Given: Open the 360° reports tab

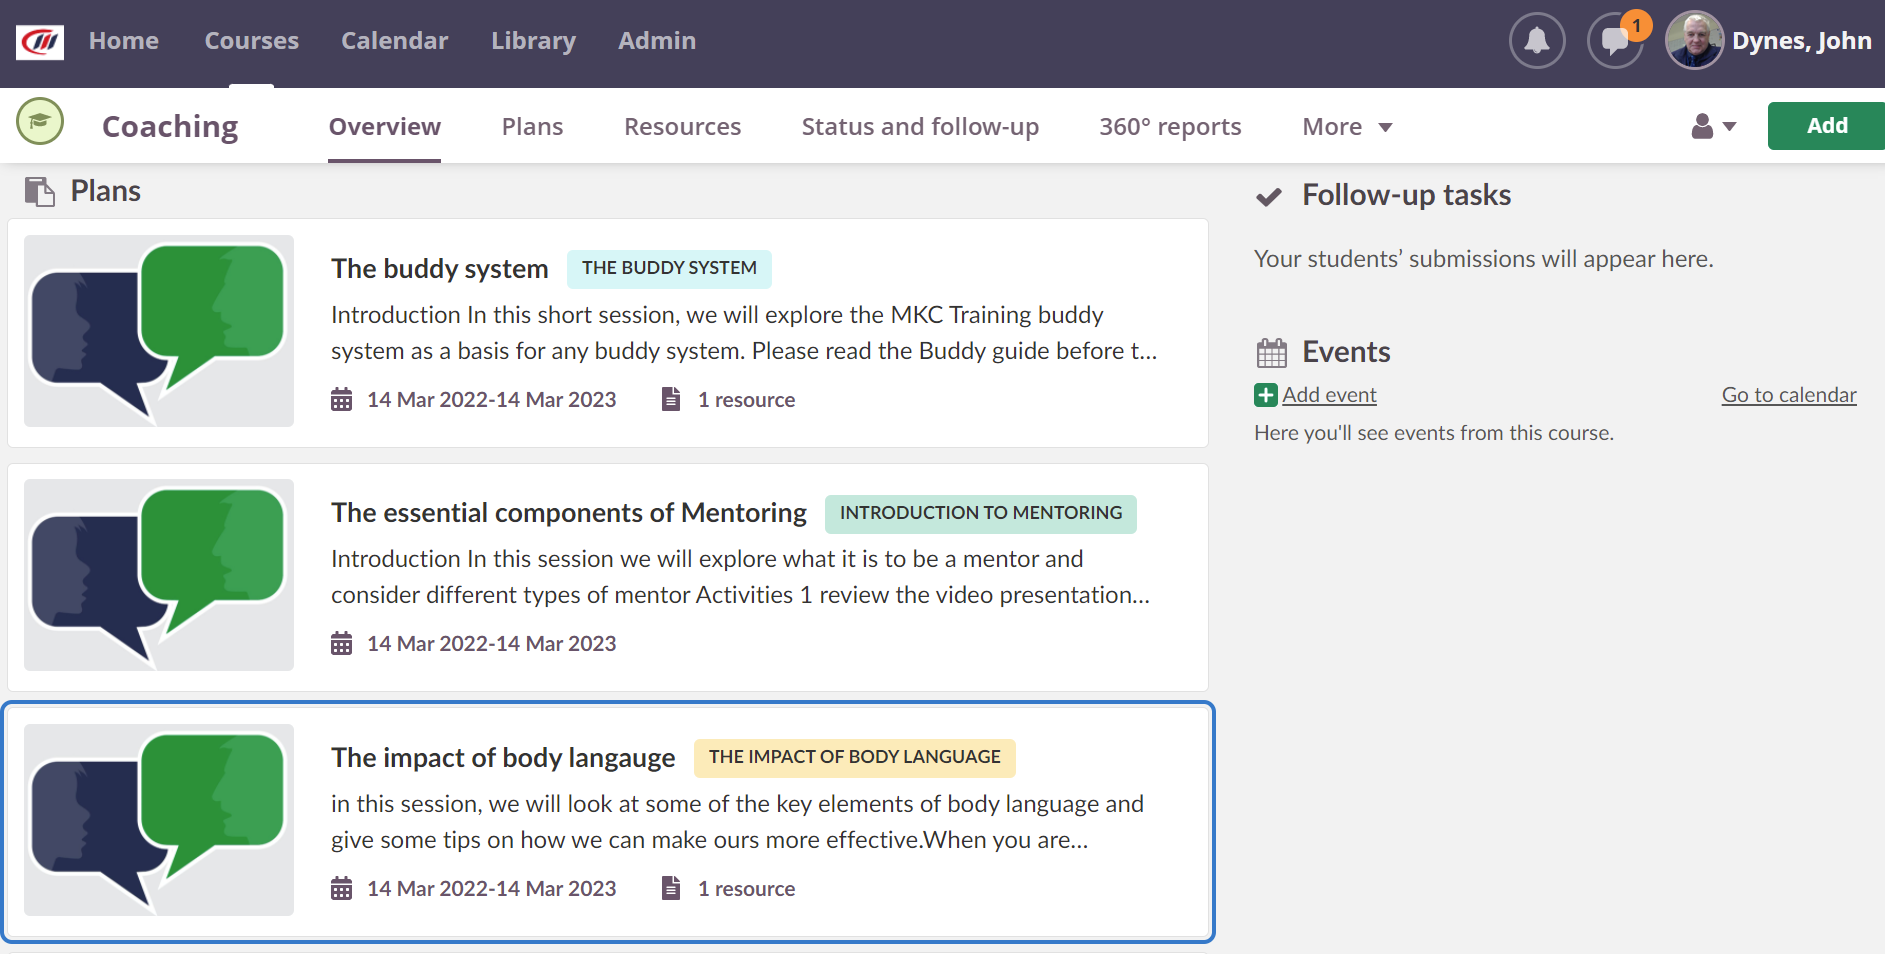Looking at the screenshot, I should point(1170,127).
